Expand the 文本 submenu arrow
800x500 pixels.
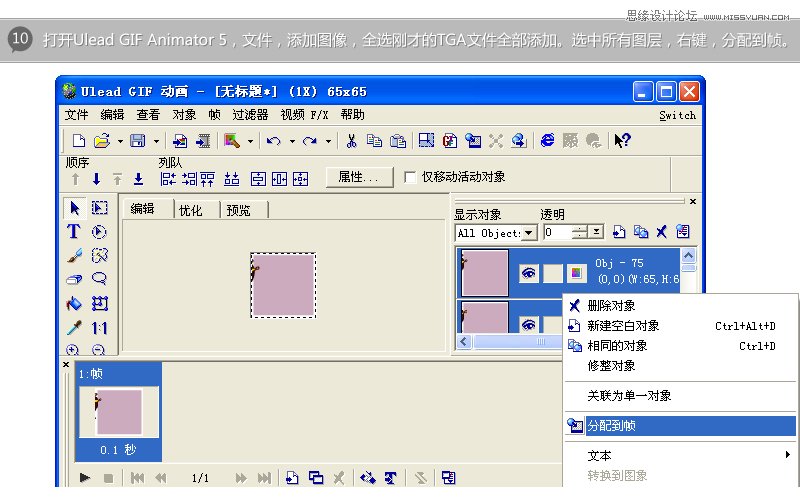tap(787, 455)
